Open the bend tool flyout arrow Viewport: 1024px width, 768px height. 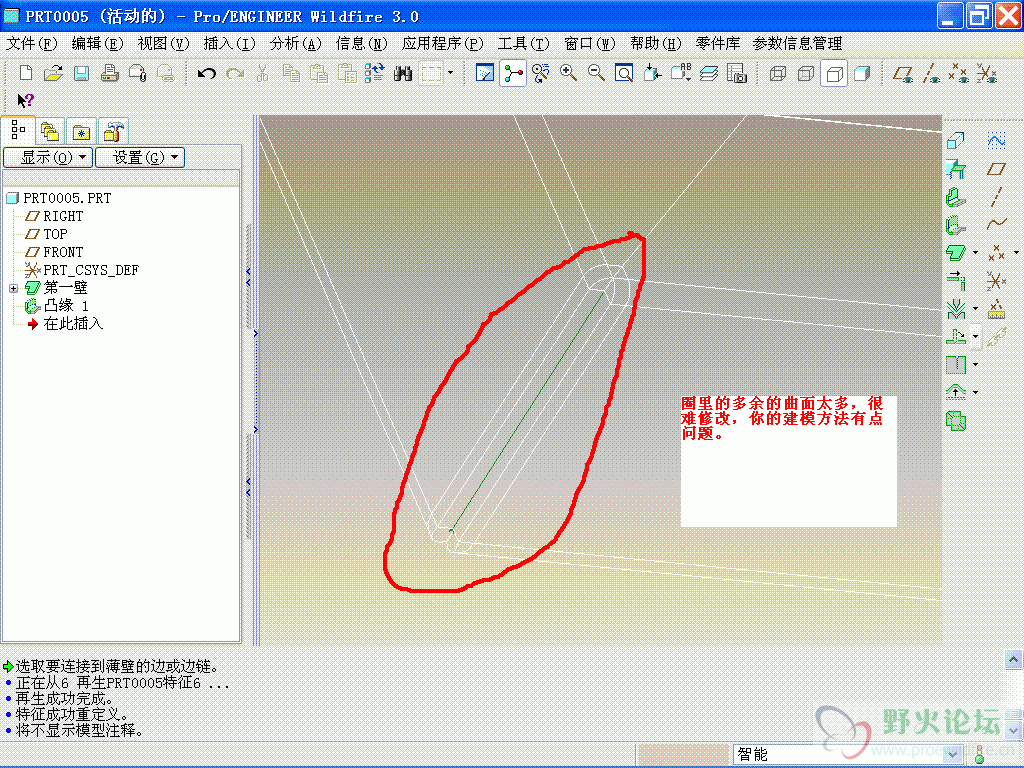(975, 309)
